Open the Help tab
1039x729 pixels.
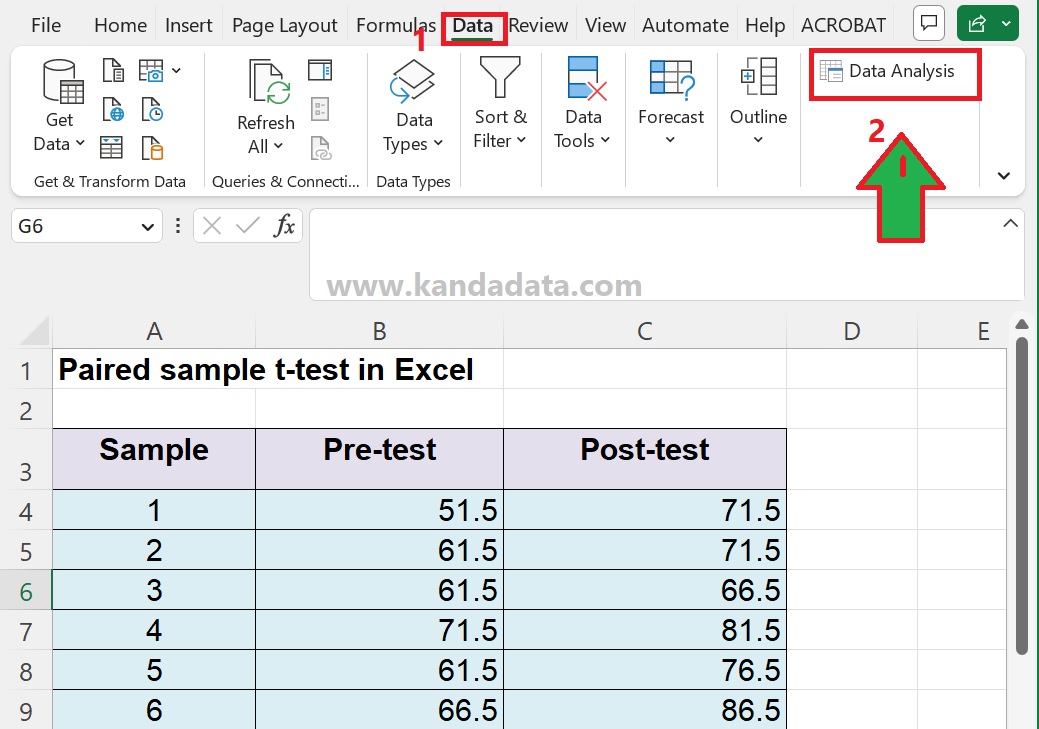tap(765, 26)
